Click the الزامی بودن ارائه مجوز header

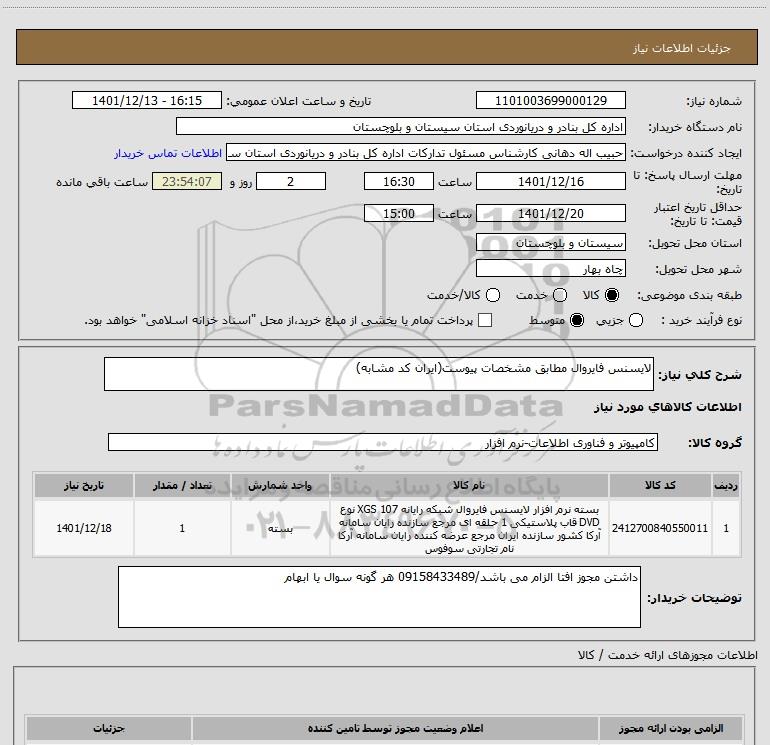point(670,728)
